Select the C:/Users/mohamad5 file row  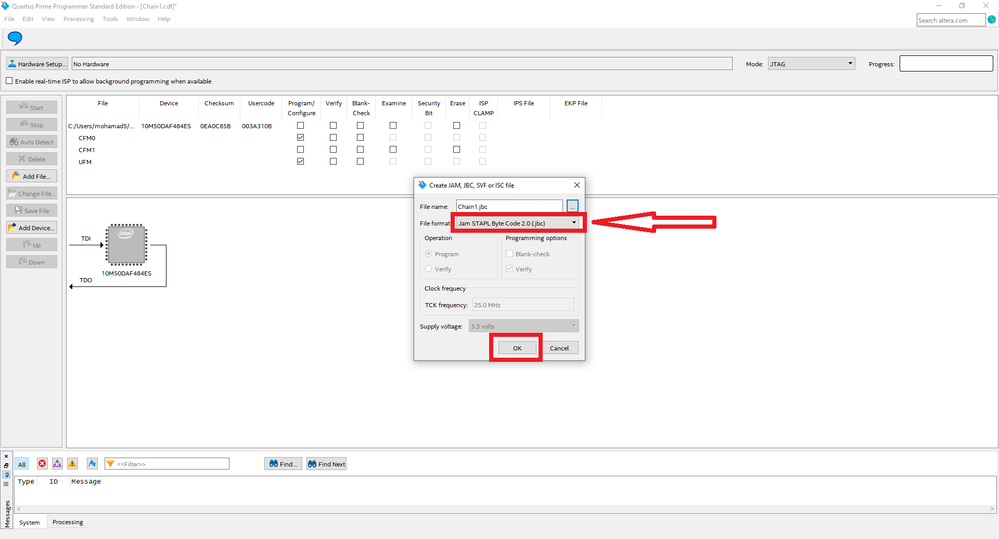(x=101, y=126)
